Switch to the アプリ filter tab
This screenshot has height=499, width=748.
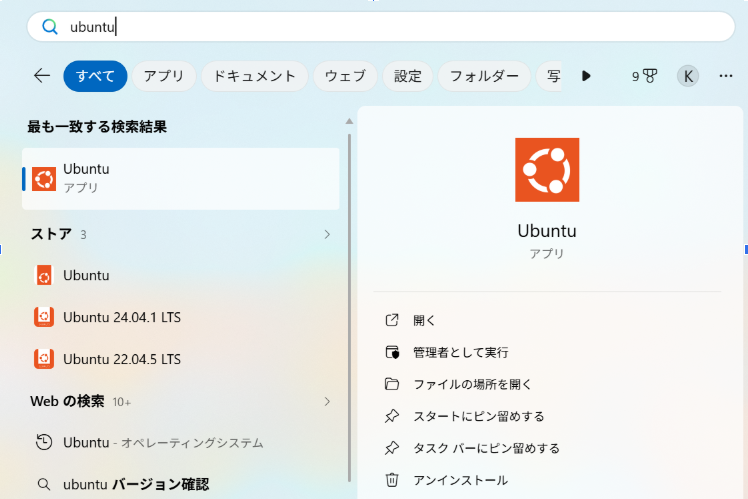click(164, 76)
